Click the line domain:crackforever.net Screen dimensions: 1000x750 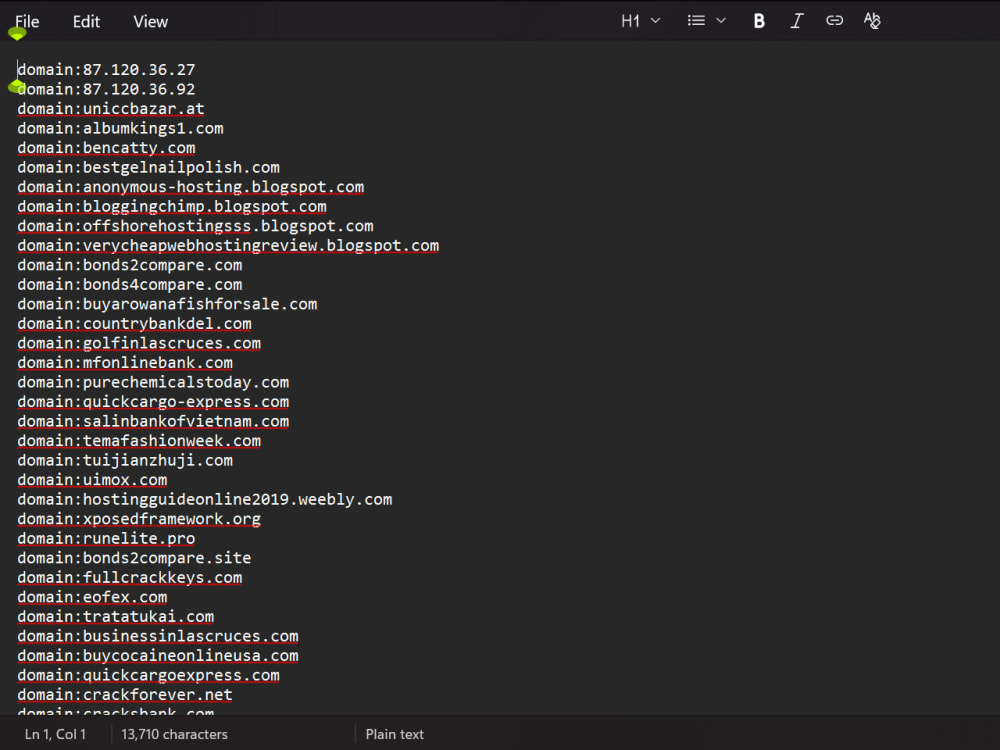coord(125,695)
